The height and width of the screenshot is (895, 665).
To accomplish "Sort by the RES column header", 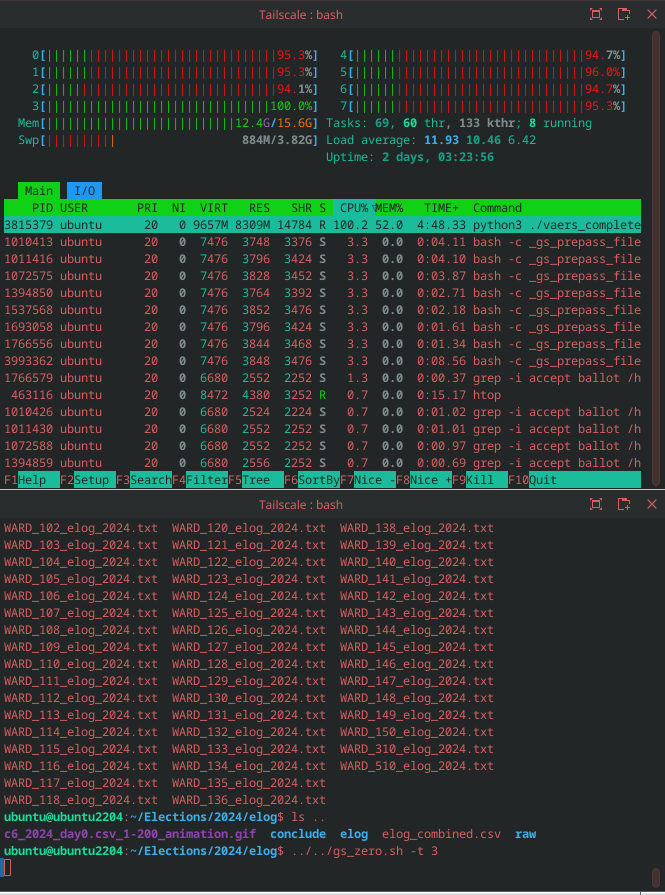I will click(259, 208).
